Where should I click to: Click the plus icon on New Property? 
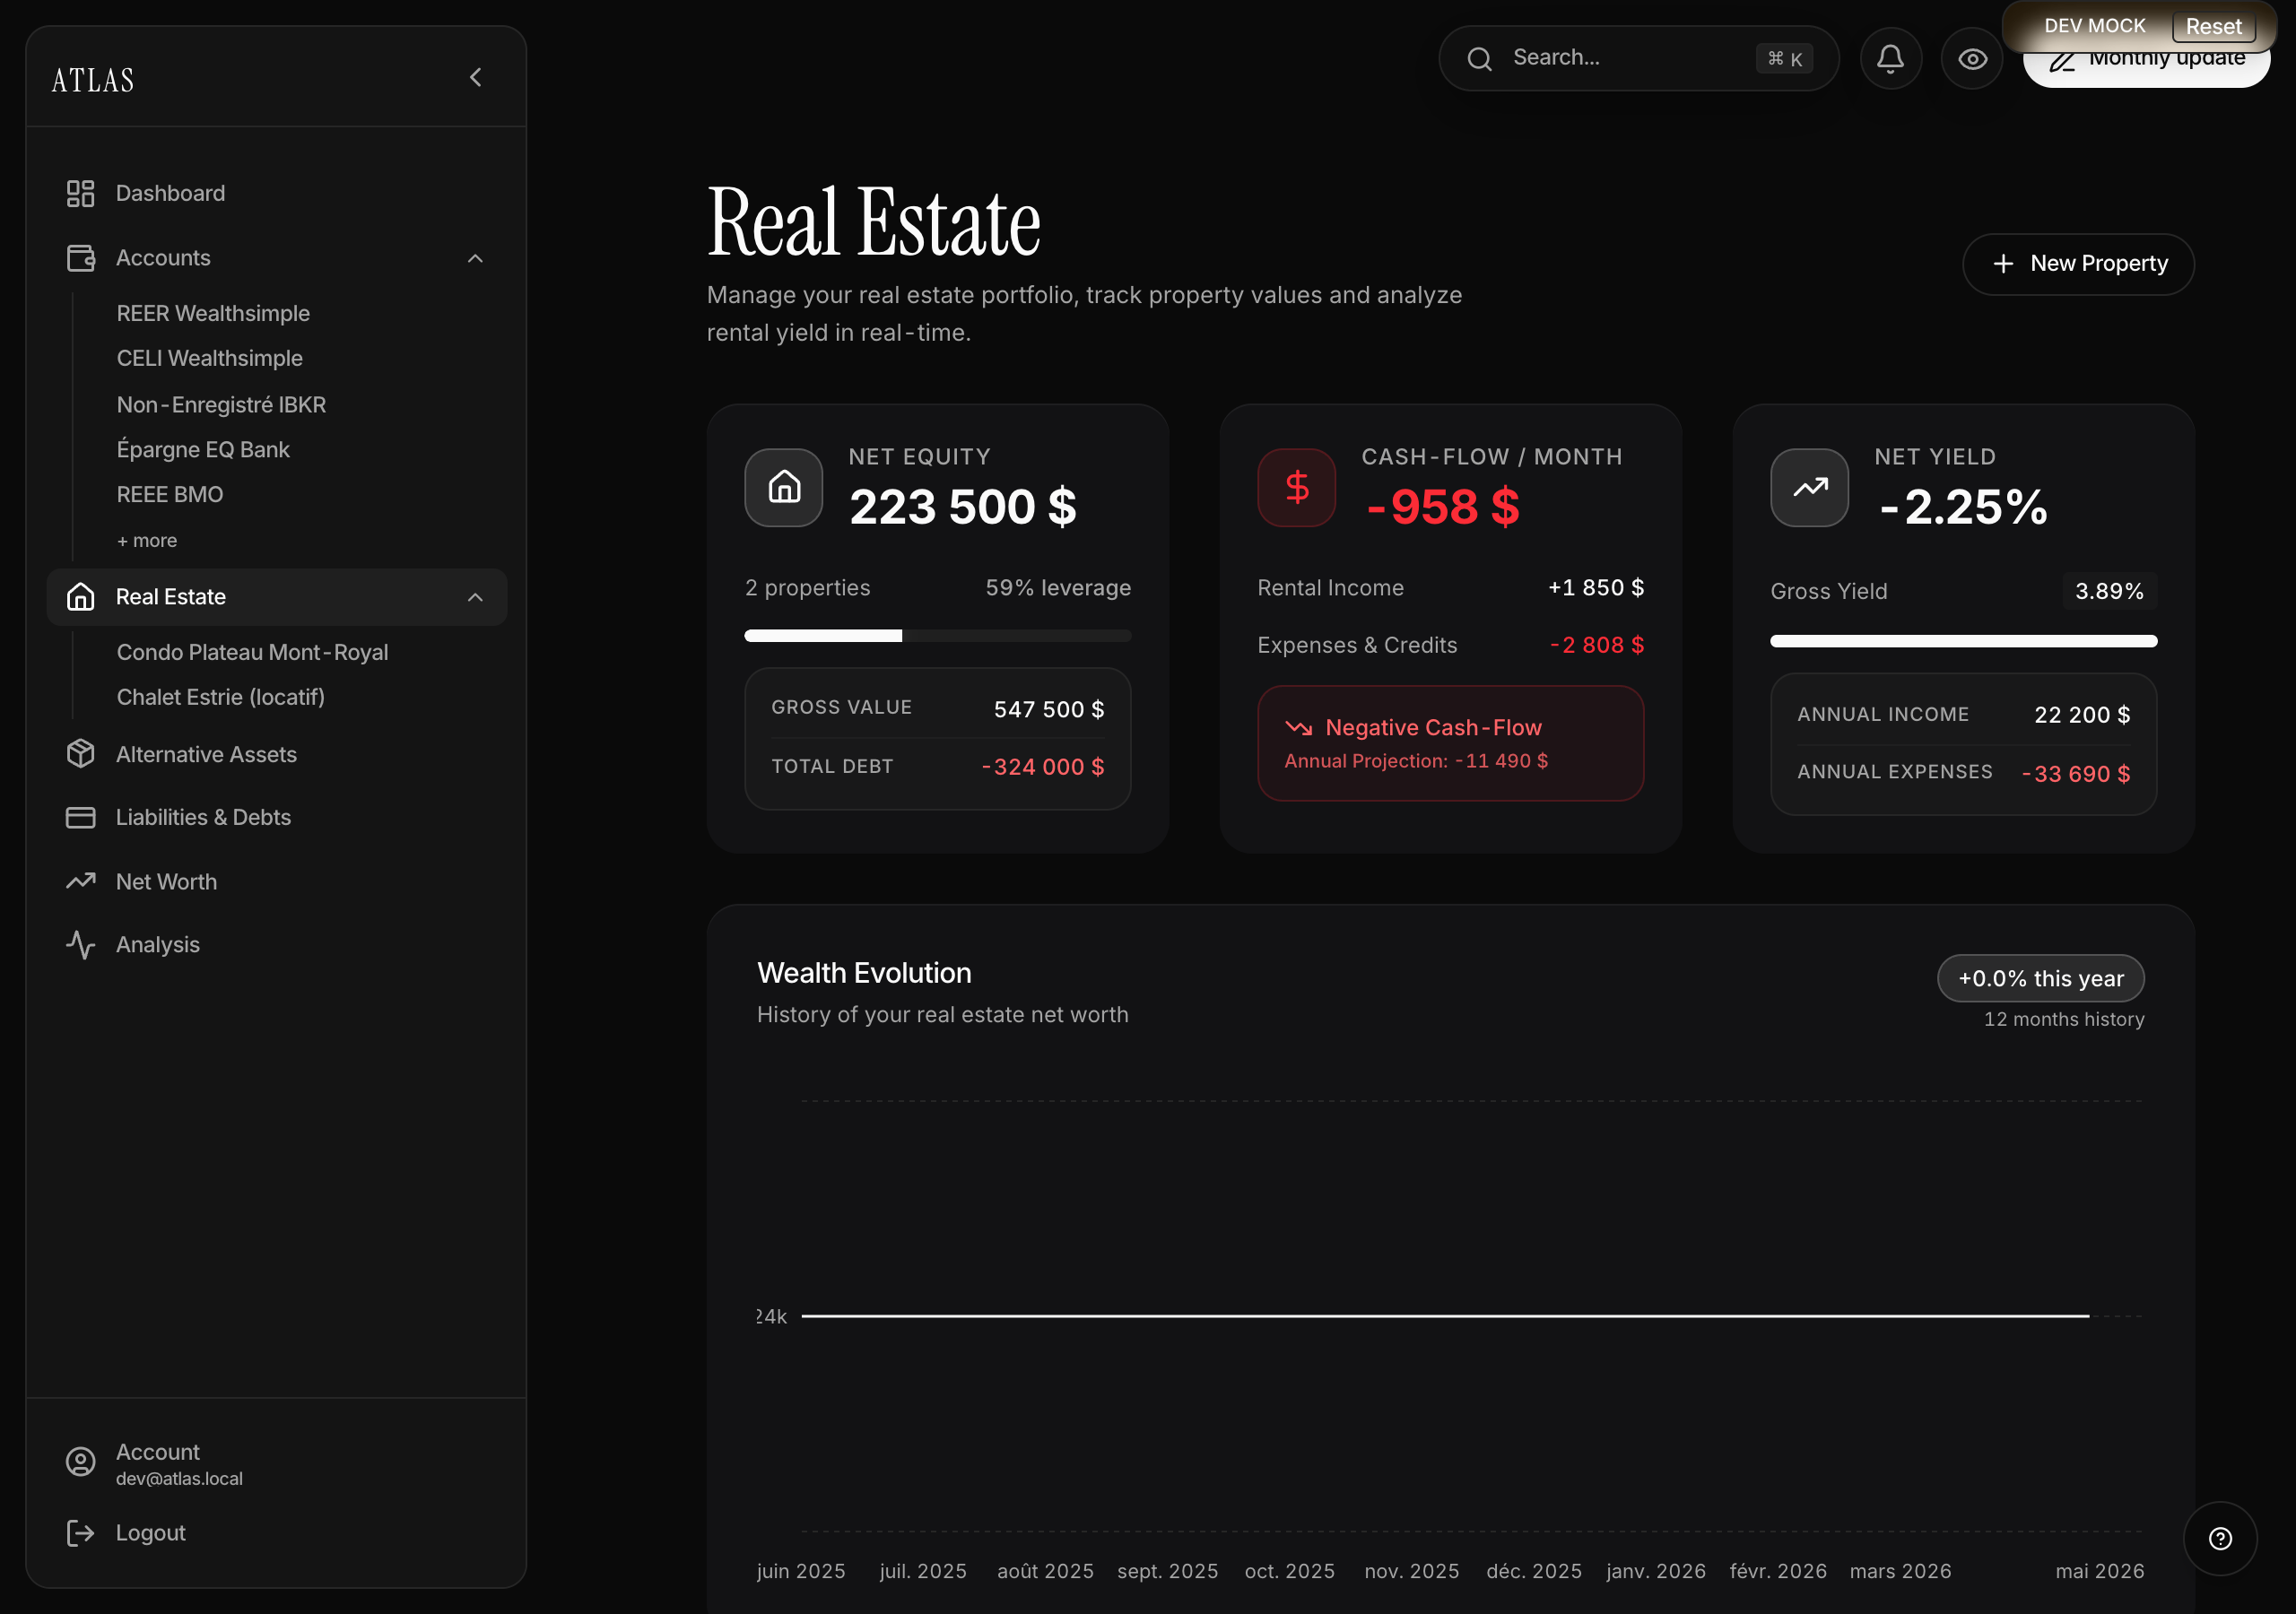click(x=2003, y=263)
